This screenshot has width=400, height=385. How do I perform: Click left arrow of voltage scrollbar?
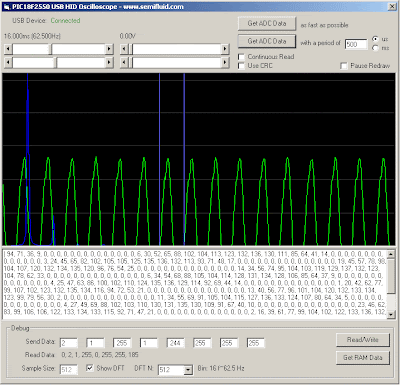[x=124, y=49]
